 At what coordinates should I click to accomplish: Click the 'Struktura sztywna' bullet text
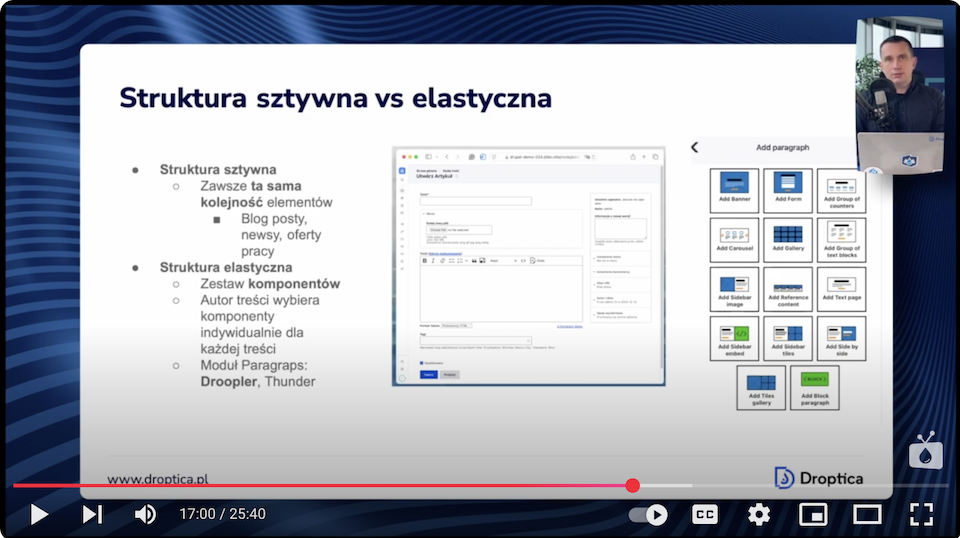(x=218, y=170)
